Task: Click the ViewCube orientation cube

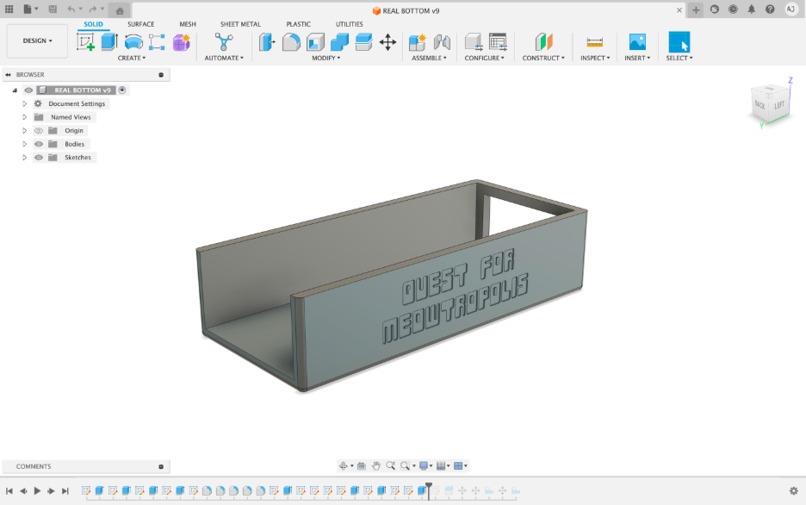Action: [x=770, y=103]
